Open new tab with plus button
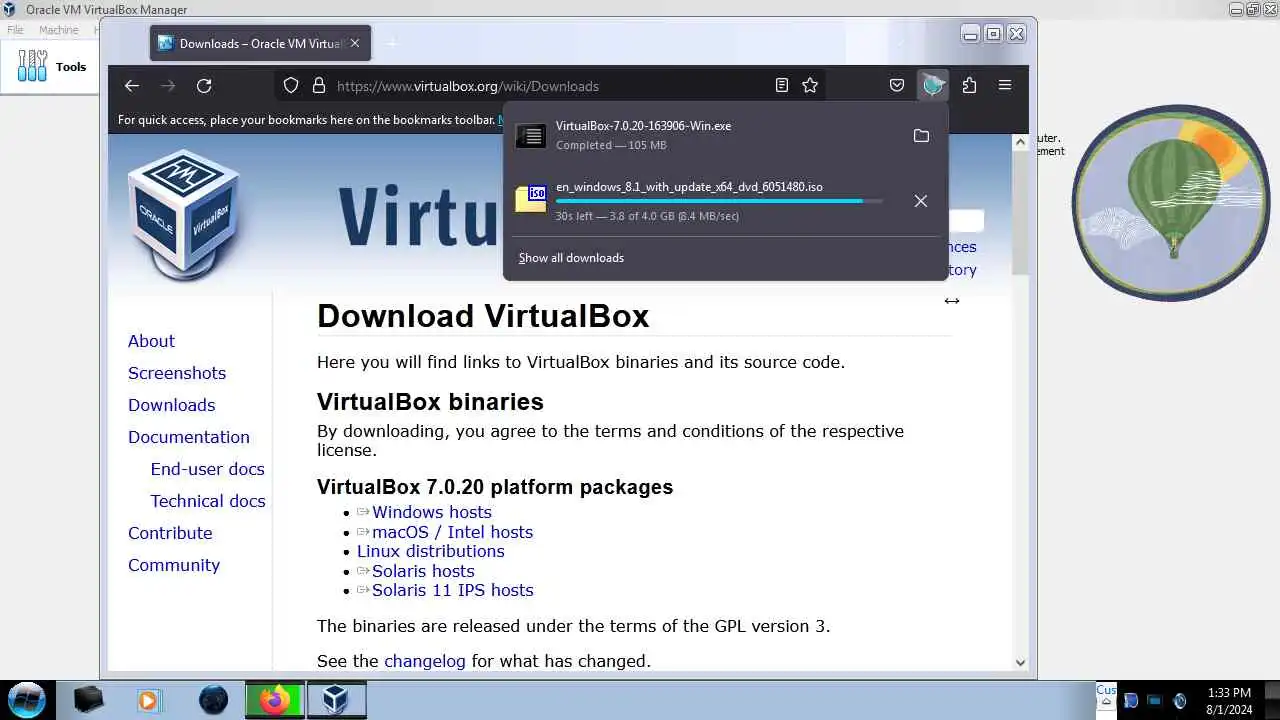Image resolution: width=1280 pixels, height=720 pixels. [391, 43]
